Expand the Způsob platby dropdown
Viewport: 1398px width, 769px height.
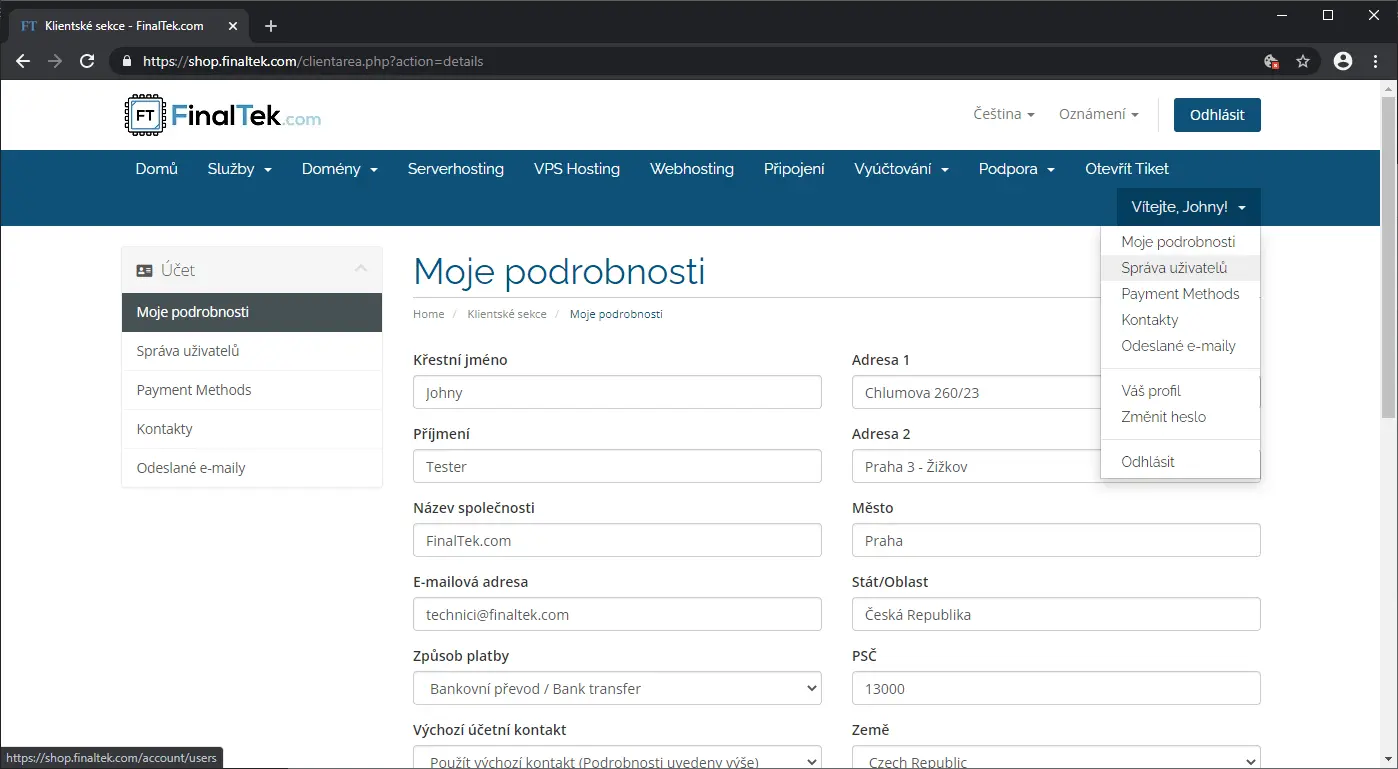[617, 688]
